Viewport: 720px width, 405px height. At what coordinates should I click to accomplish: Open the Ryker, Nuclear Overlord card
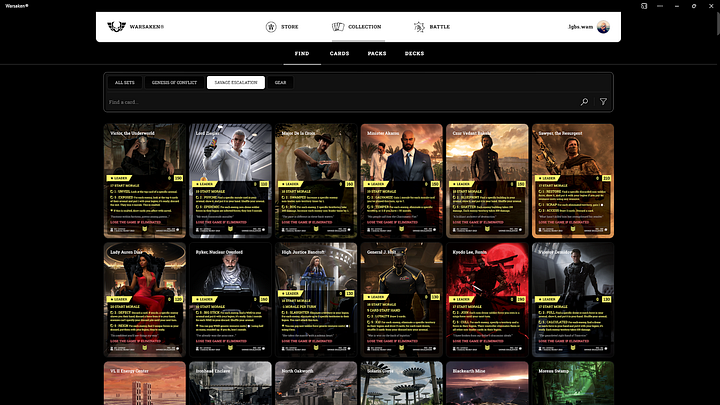coord(230,299)
